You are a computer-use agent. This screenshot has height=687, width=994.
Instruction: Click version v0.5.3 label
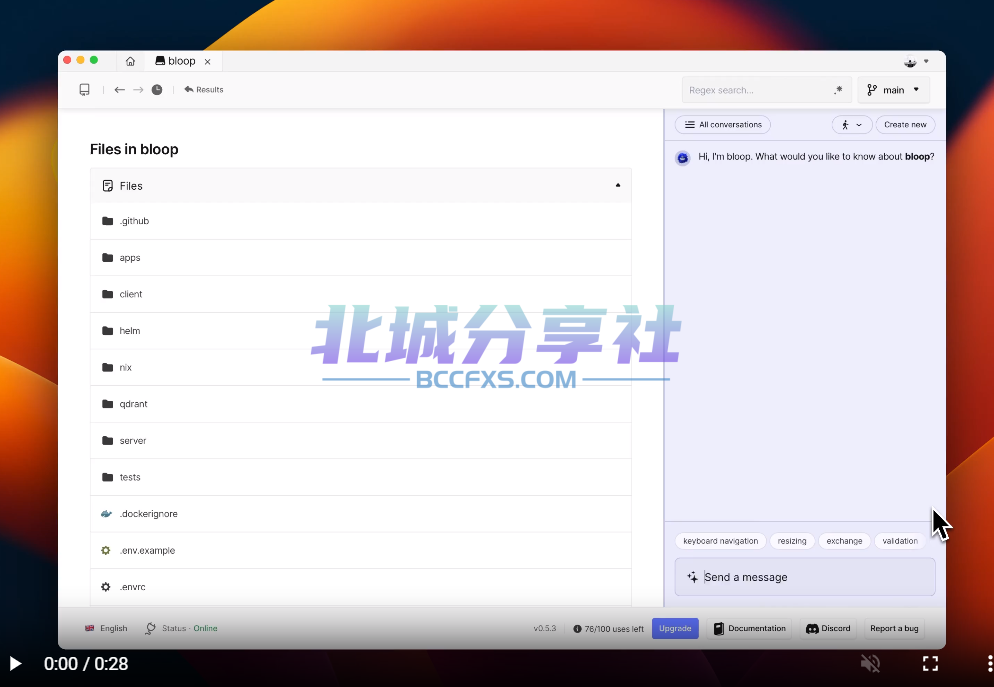(545, 628)
